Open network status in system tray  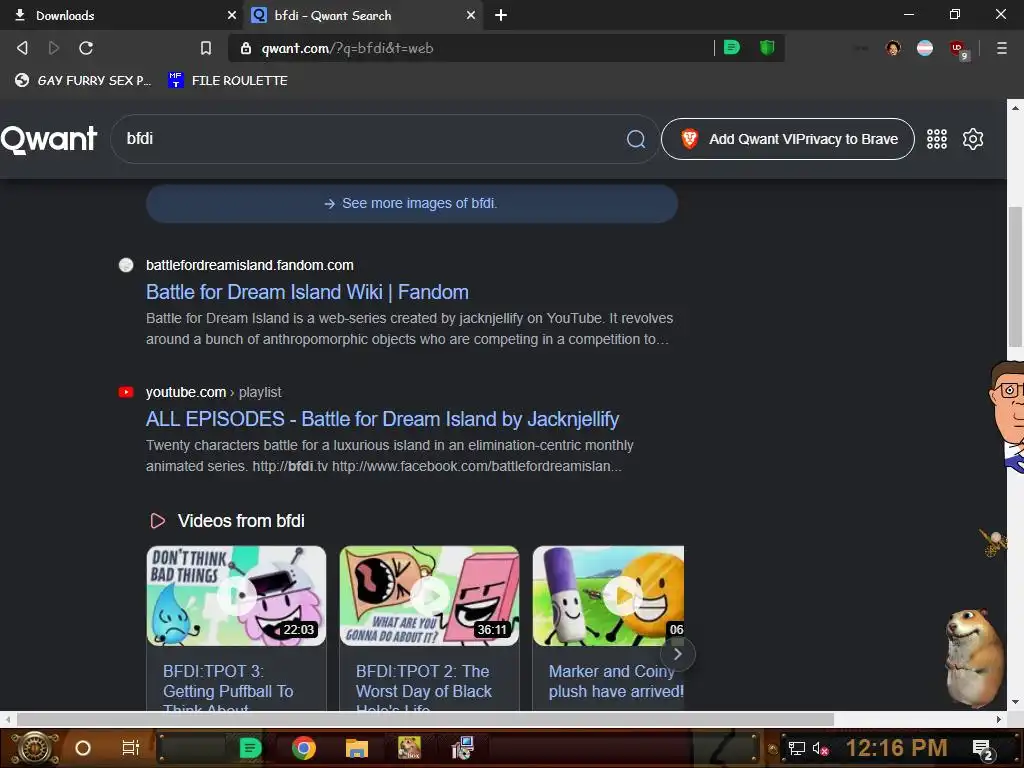796,748
